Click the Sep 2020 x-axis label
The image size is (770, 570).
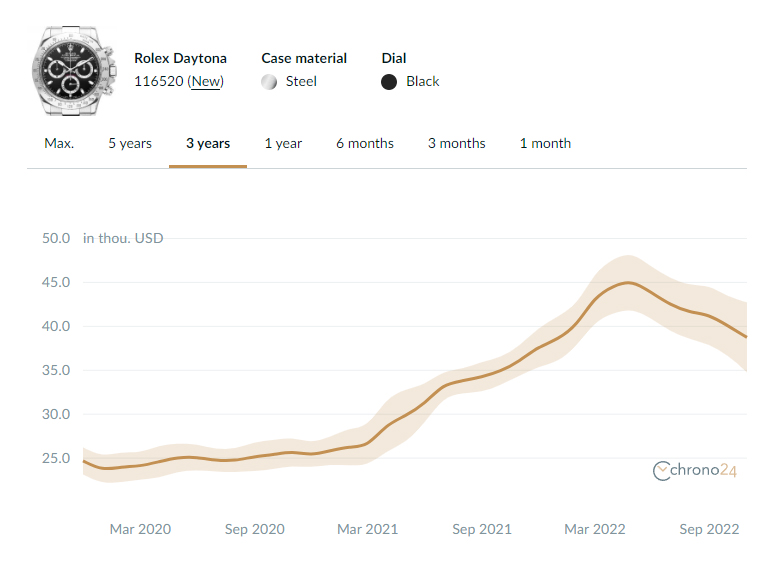coord(254,529)
